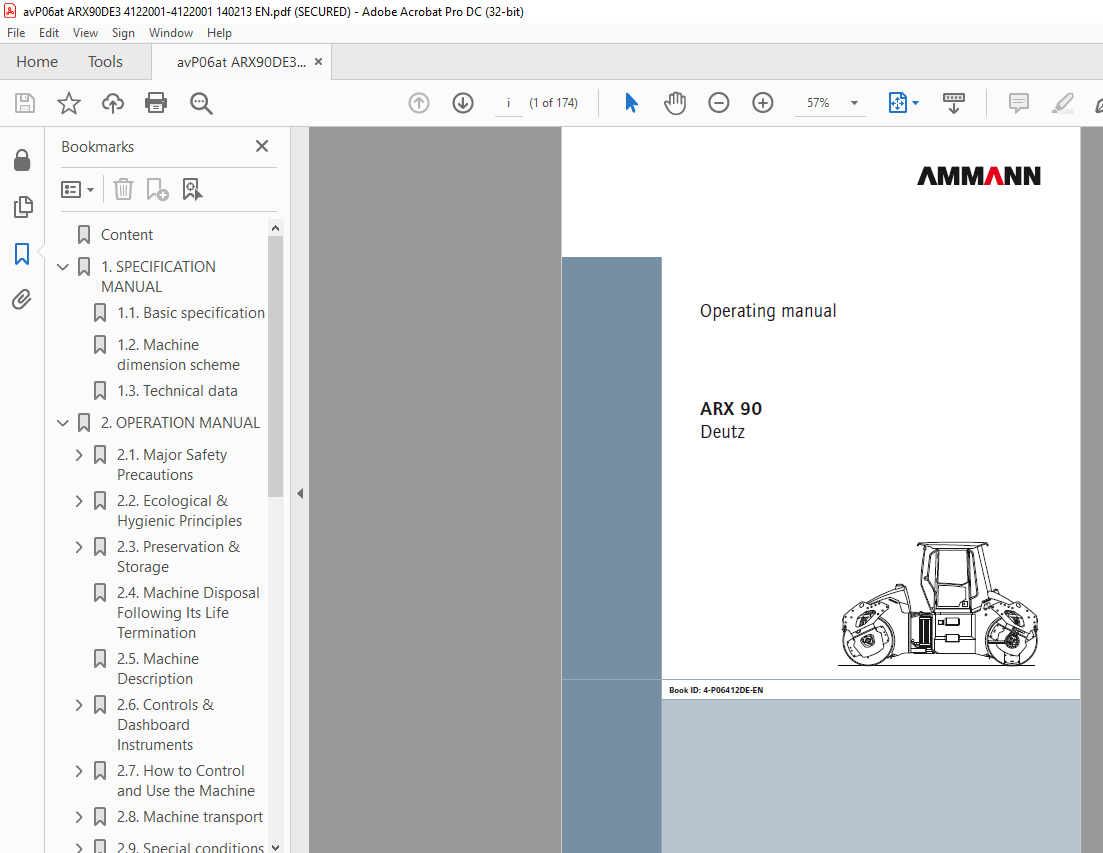
Task: Enable scrolling mode keyboard icon
Action: pyautogui.click(x=954, y=103)
